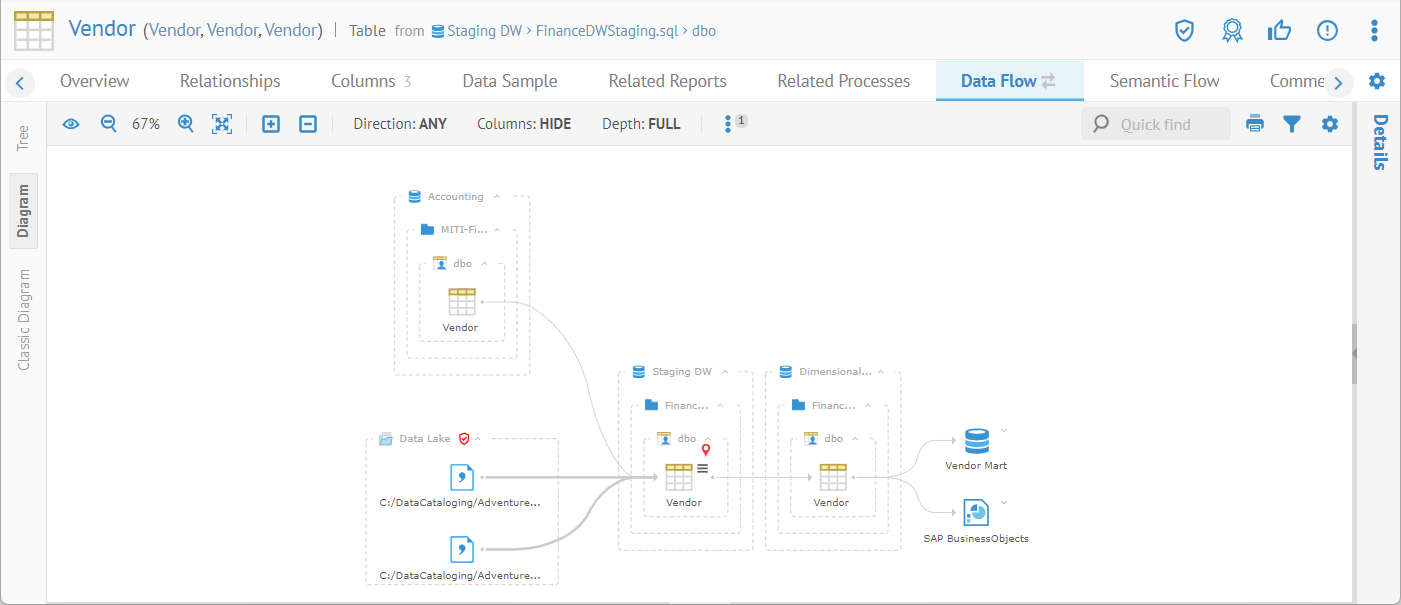The width and height of the screenshot is (1401, 605).
Task: Expand the Vendor Mart node chevron
Action: point(1004,430)
